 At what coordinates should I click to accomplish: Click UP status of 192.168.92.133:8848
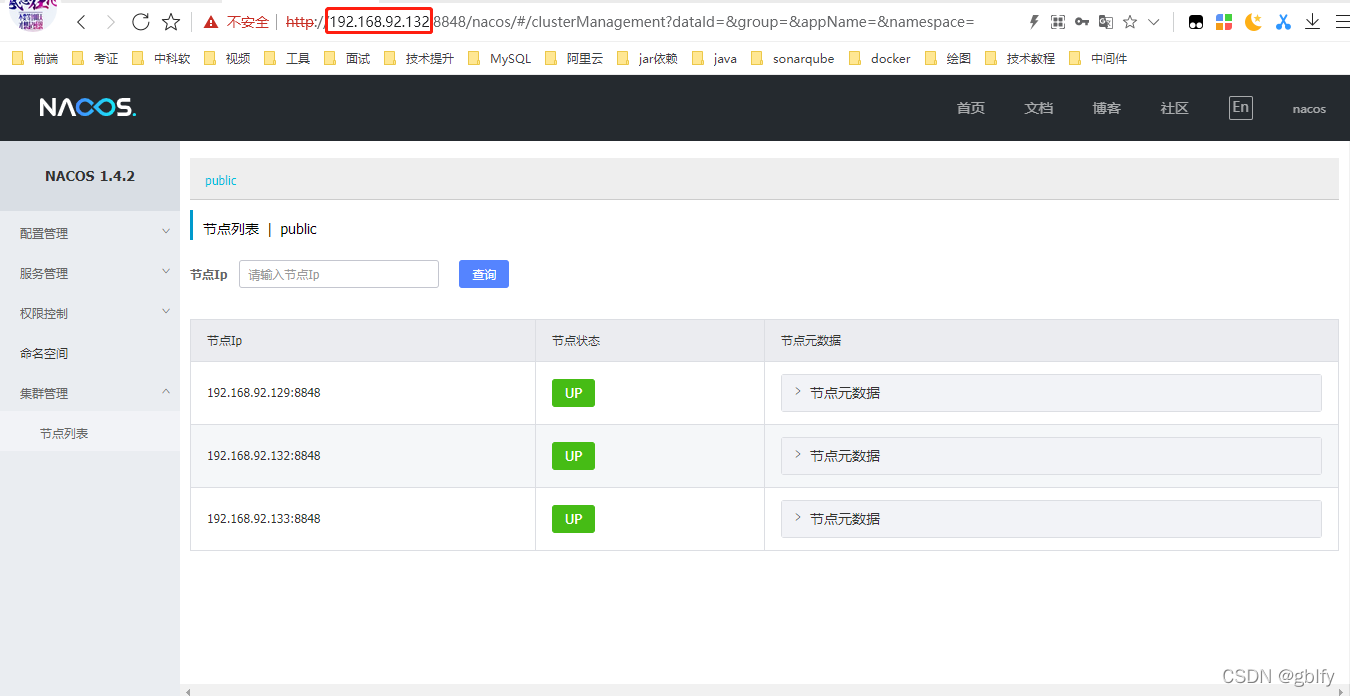pos(573,519)
